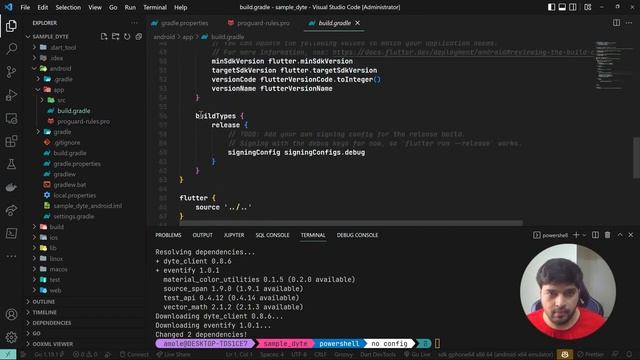640x360 pixels.
Task: Click the additional views ellipsis in activity bar
Action: (x=11, y=256)
